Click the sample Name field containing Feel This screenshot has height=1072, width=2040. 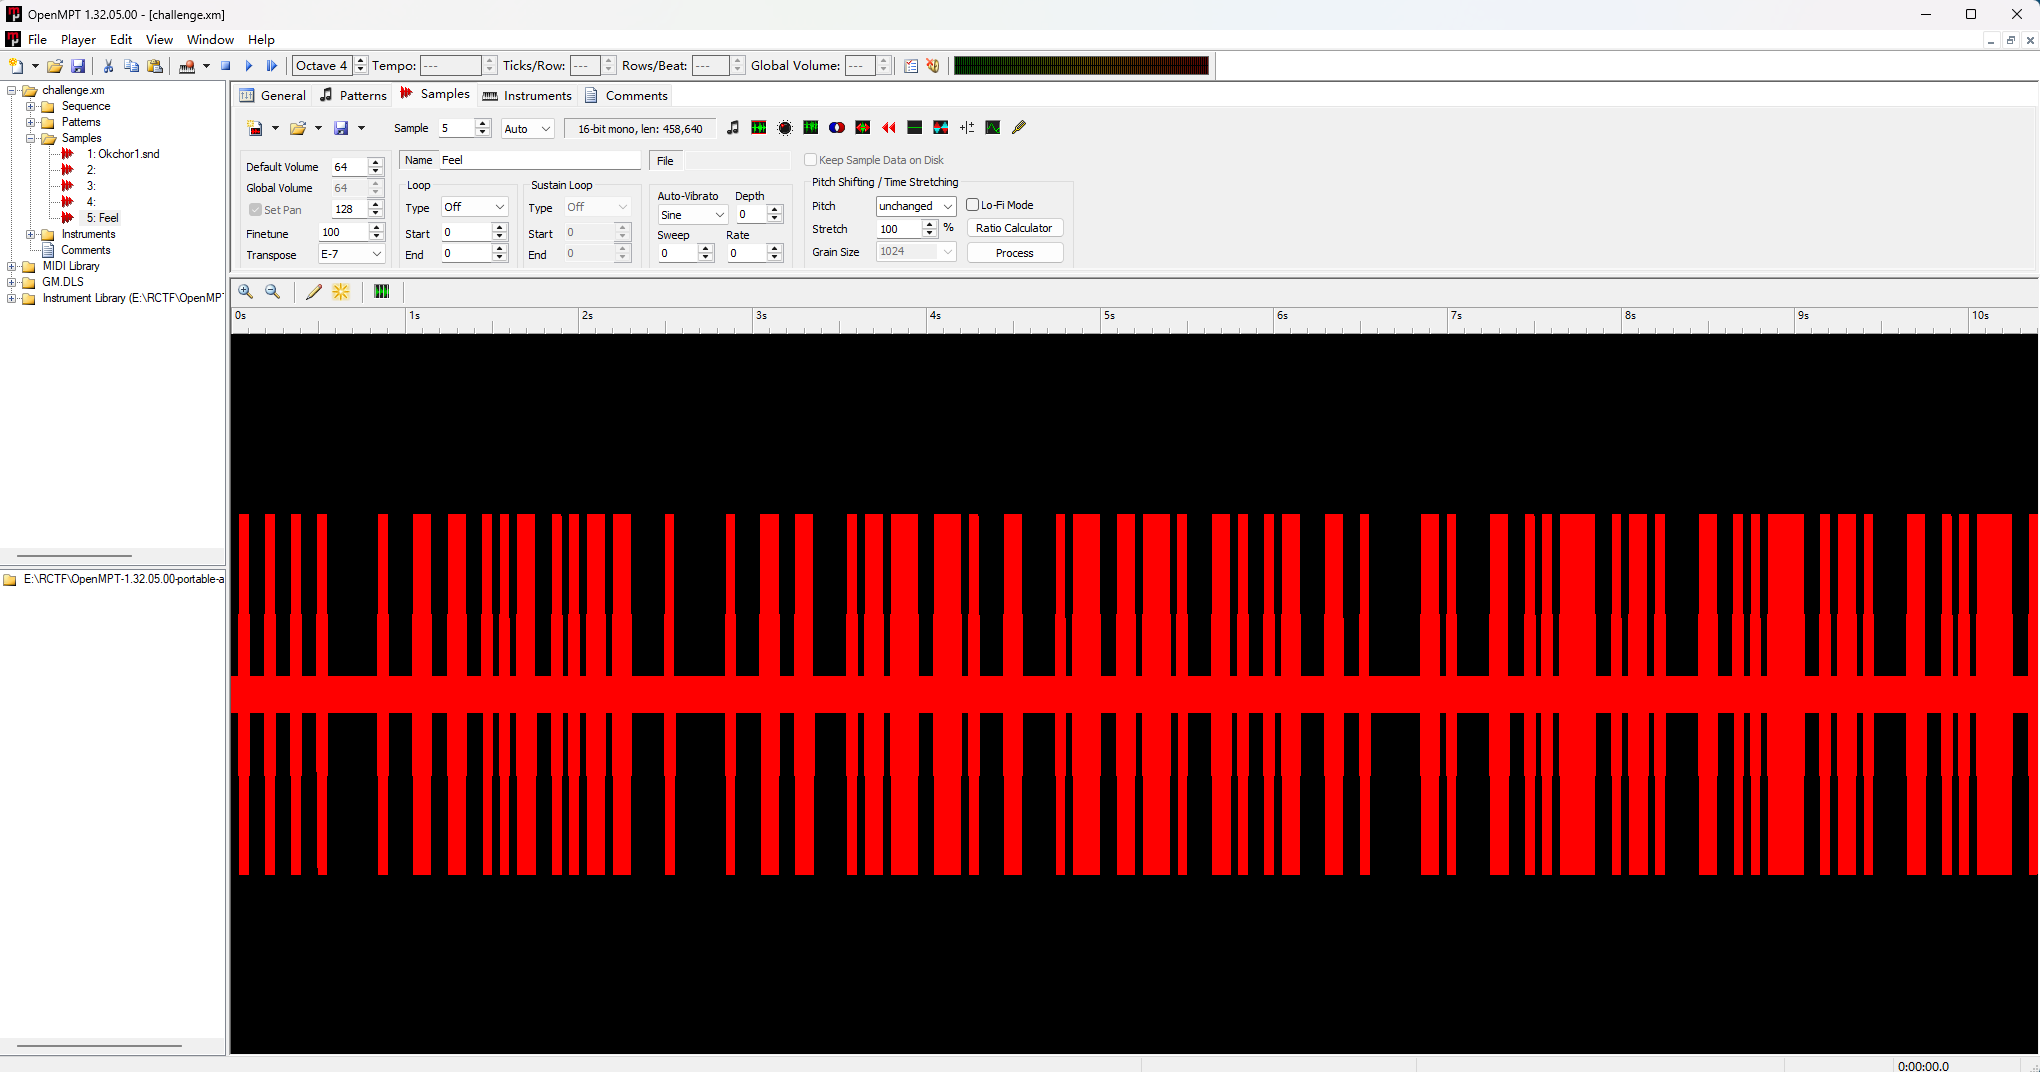click(x=538, y=160)
